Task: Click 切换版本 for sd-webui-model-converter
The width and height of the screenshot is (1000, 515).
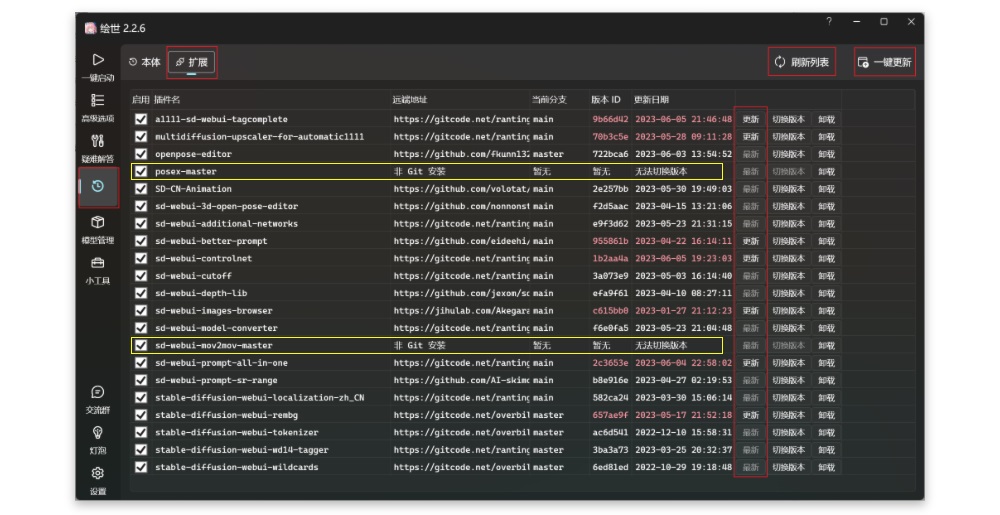Action: pos(788,328)
